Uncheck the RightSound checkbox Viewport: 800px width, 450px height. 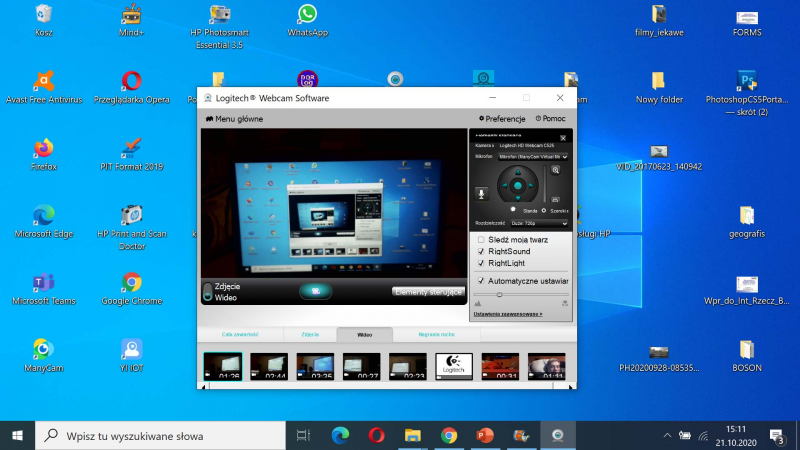pos(481,251)
